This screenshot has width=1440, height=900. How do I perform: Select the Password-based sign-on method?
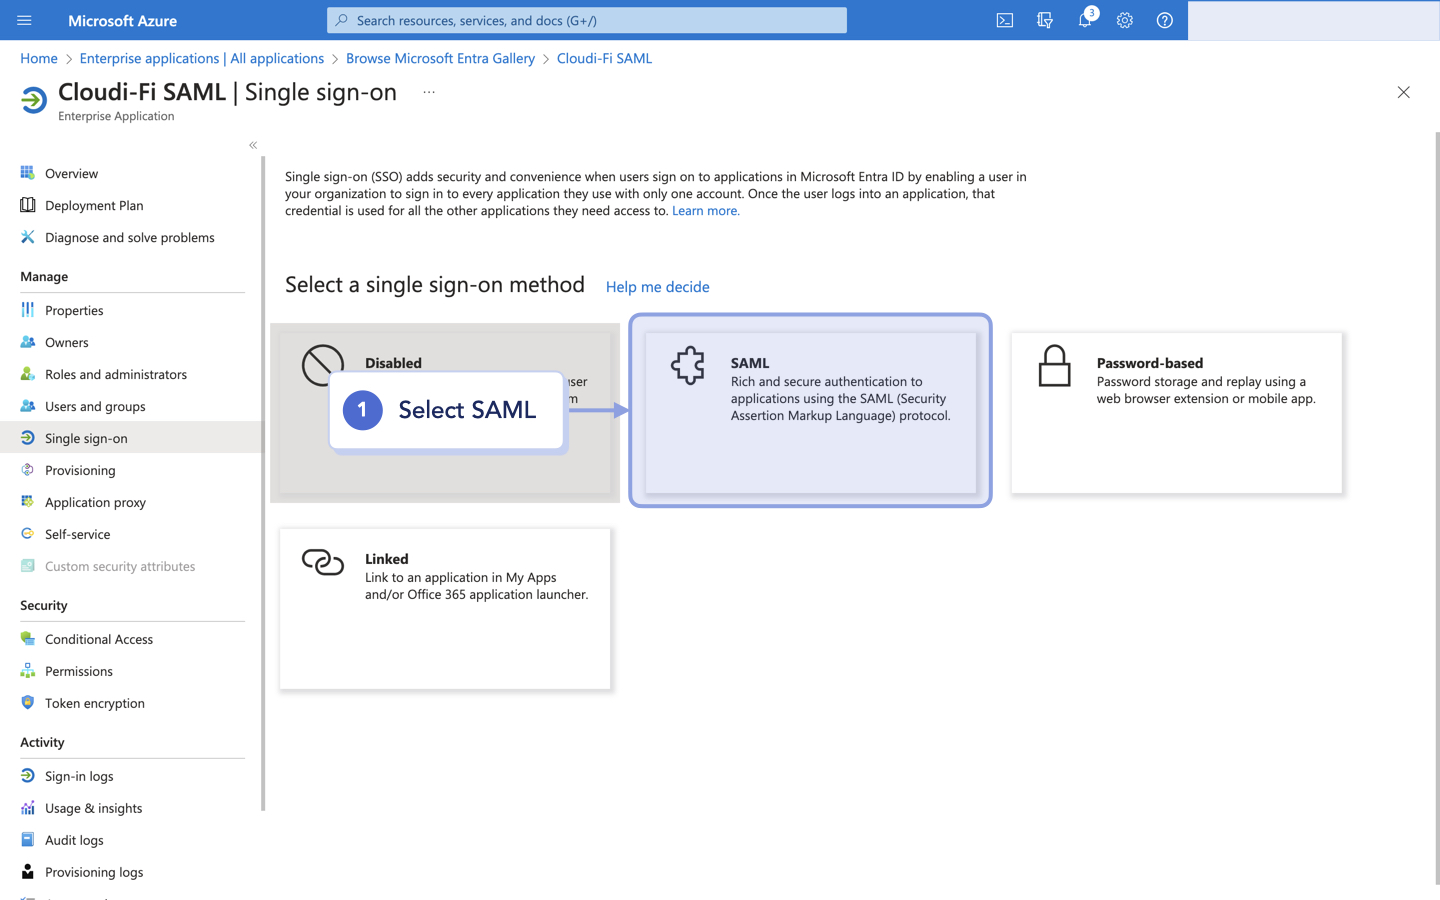click(x=1176, y=412)
